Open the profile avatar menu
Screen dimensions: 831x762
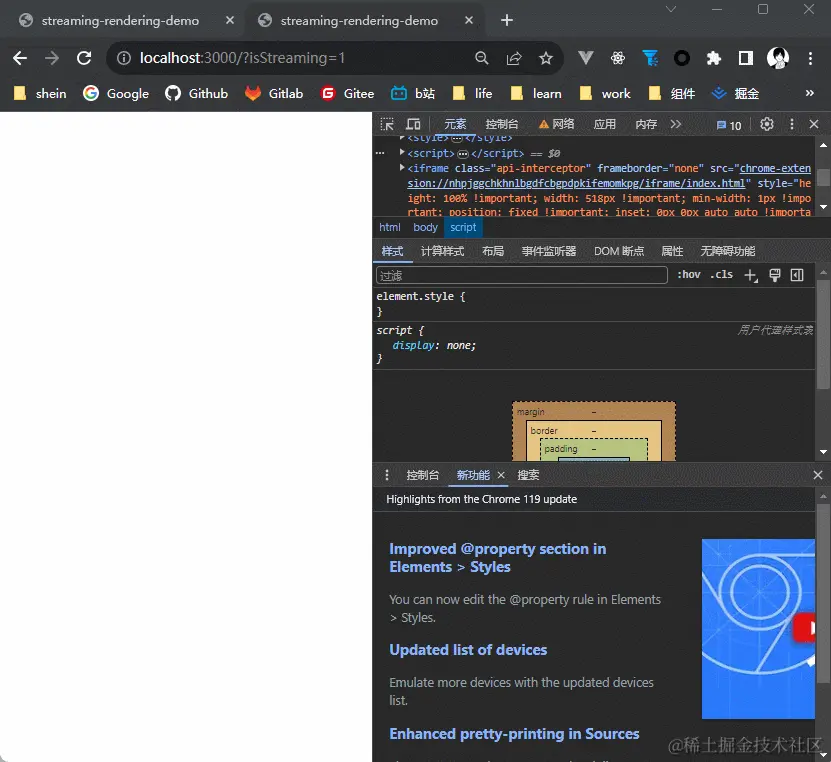tap(777, 58)
